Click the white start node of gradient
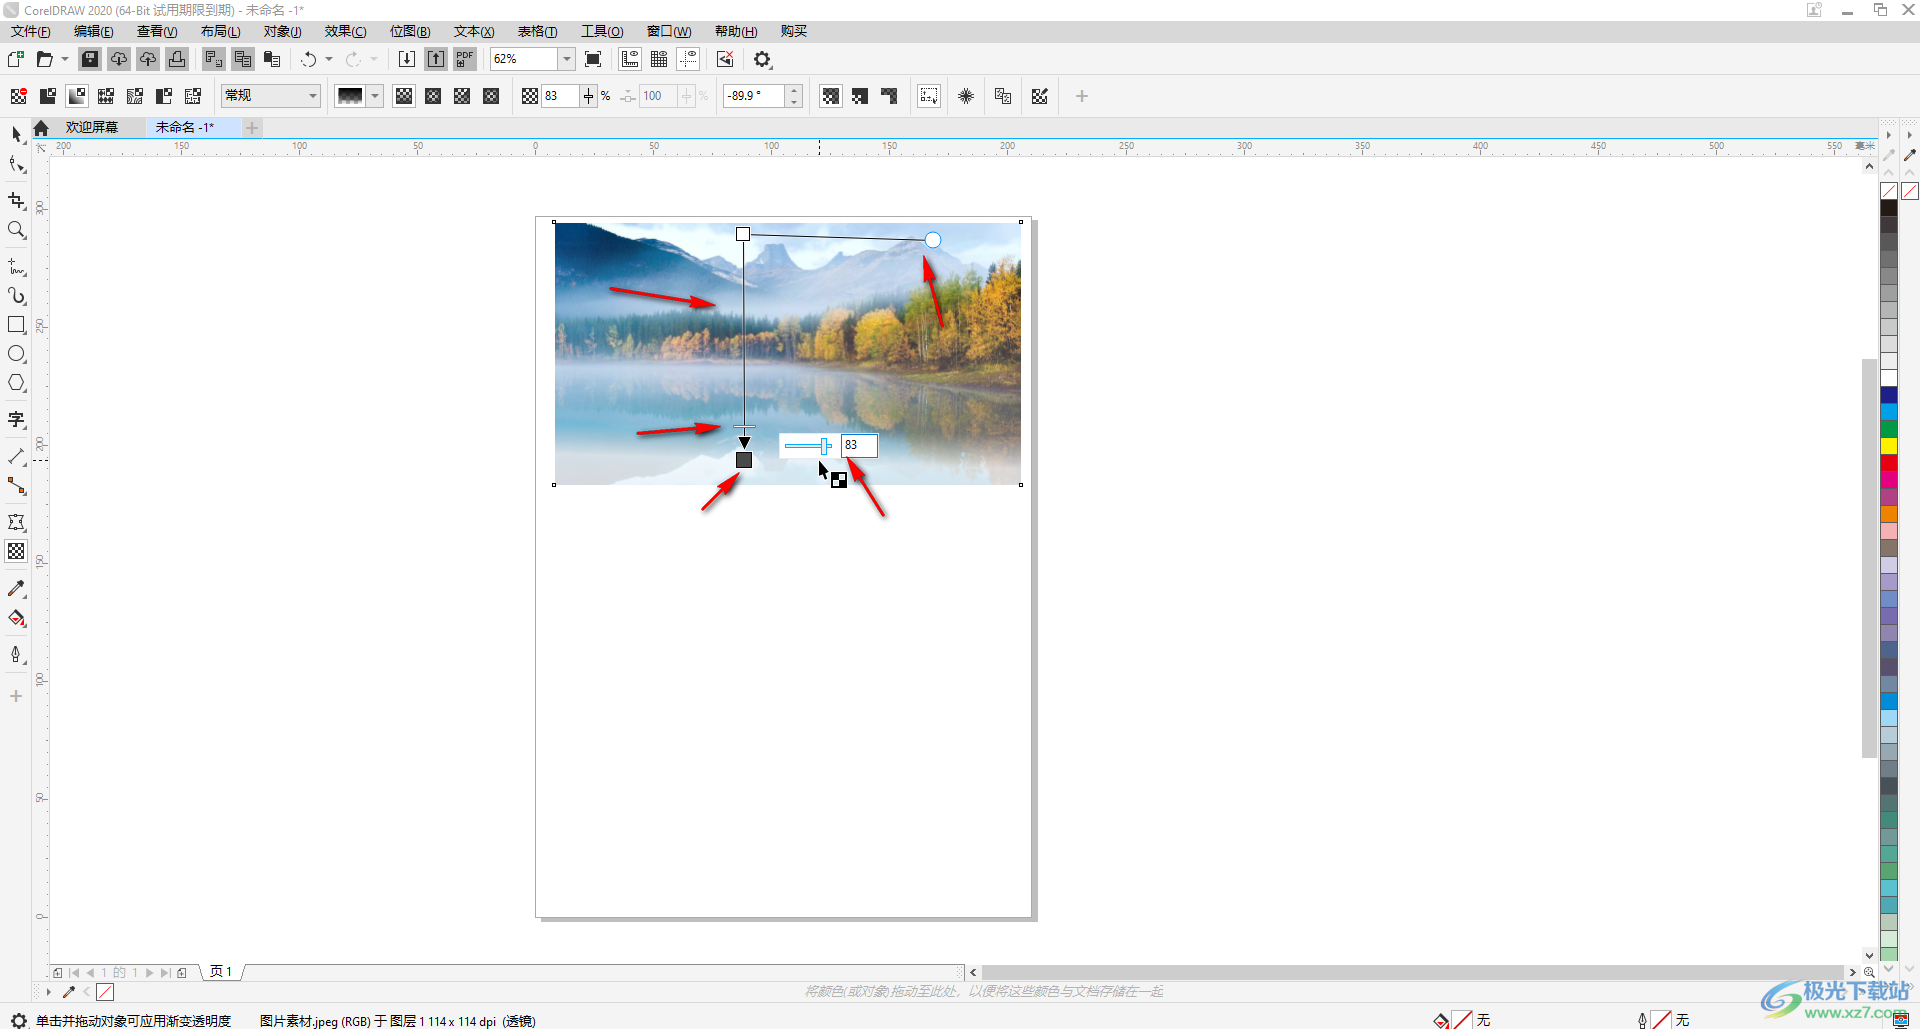Image resolution: width=1920 pixels, height=1029 pixels. pos(743,234)
